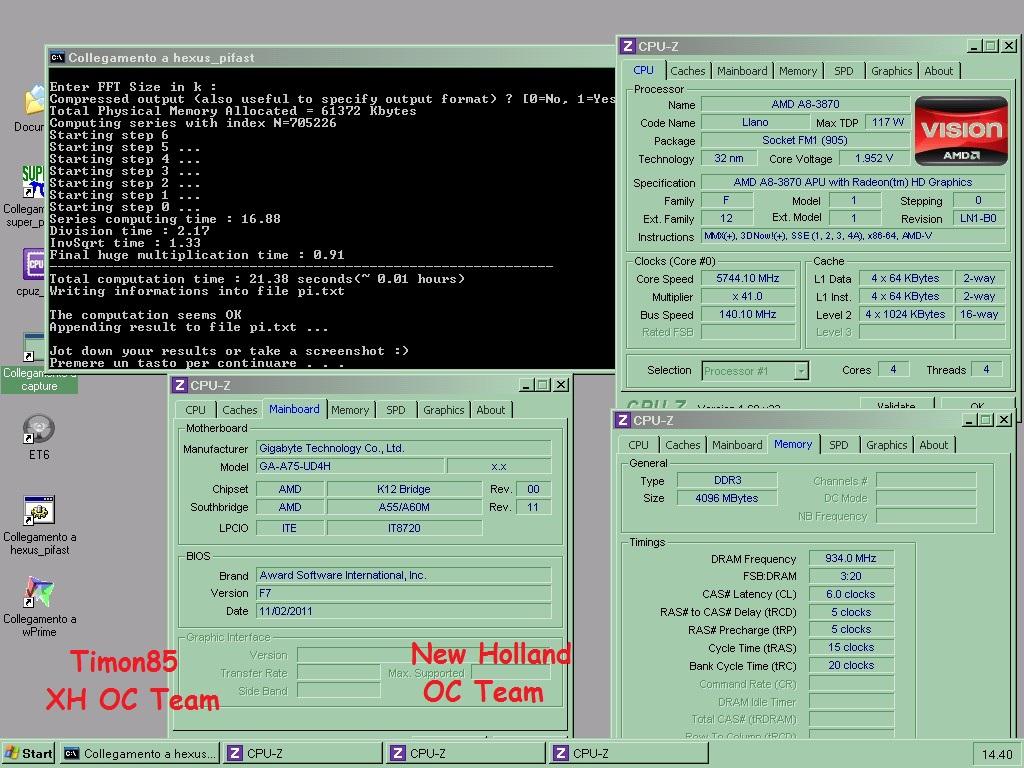
Task: Activate Collegamento a hexus taskbar button
Action: (140, 754)
